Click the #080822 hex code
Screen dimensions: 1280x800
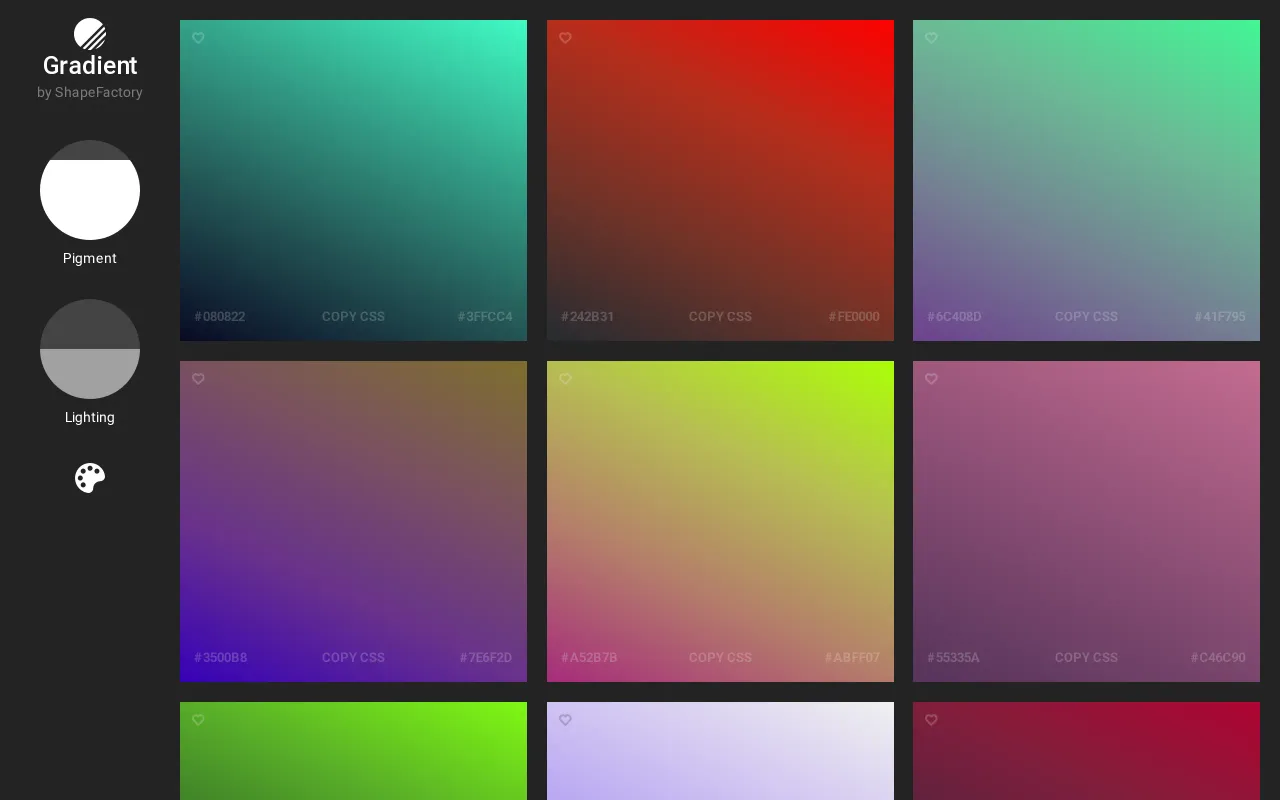coord(220,317)
